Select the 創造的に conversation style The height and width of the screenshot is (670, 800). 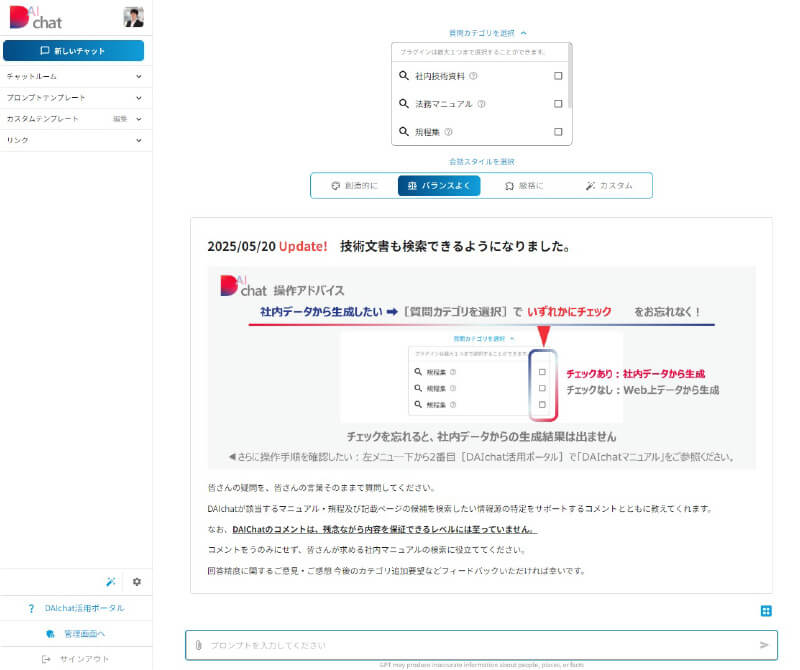tap(355, 185)
